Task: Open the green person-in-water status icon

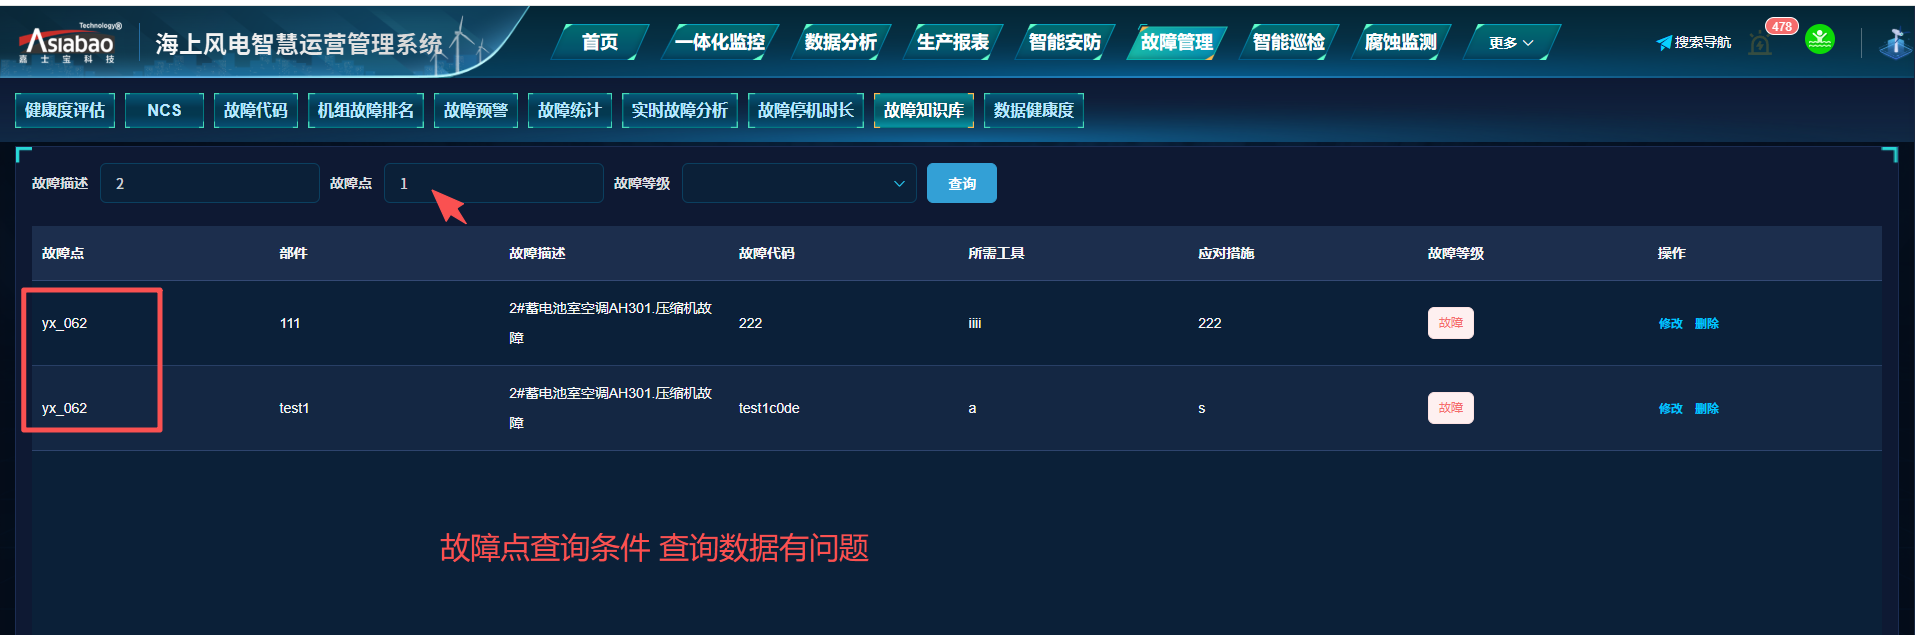Action: coord(1820,40)
